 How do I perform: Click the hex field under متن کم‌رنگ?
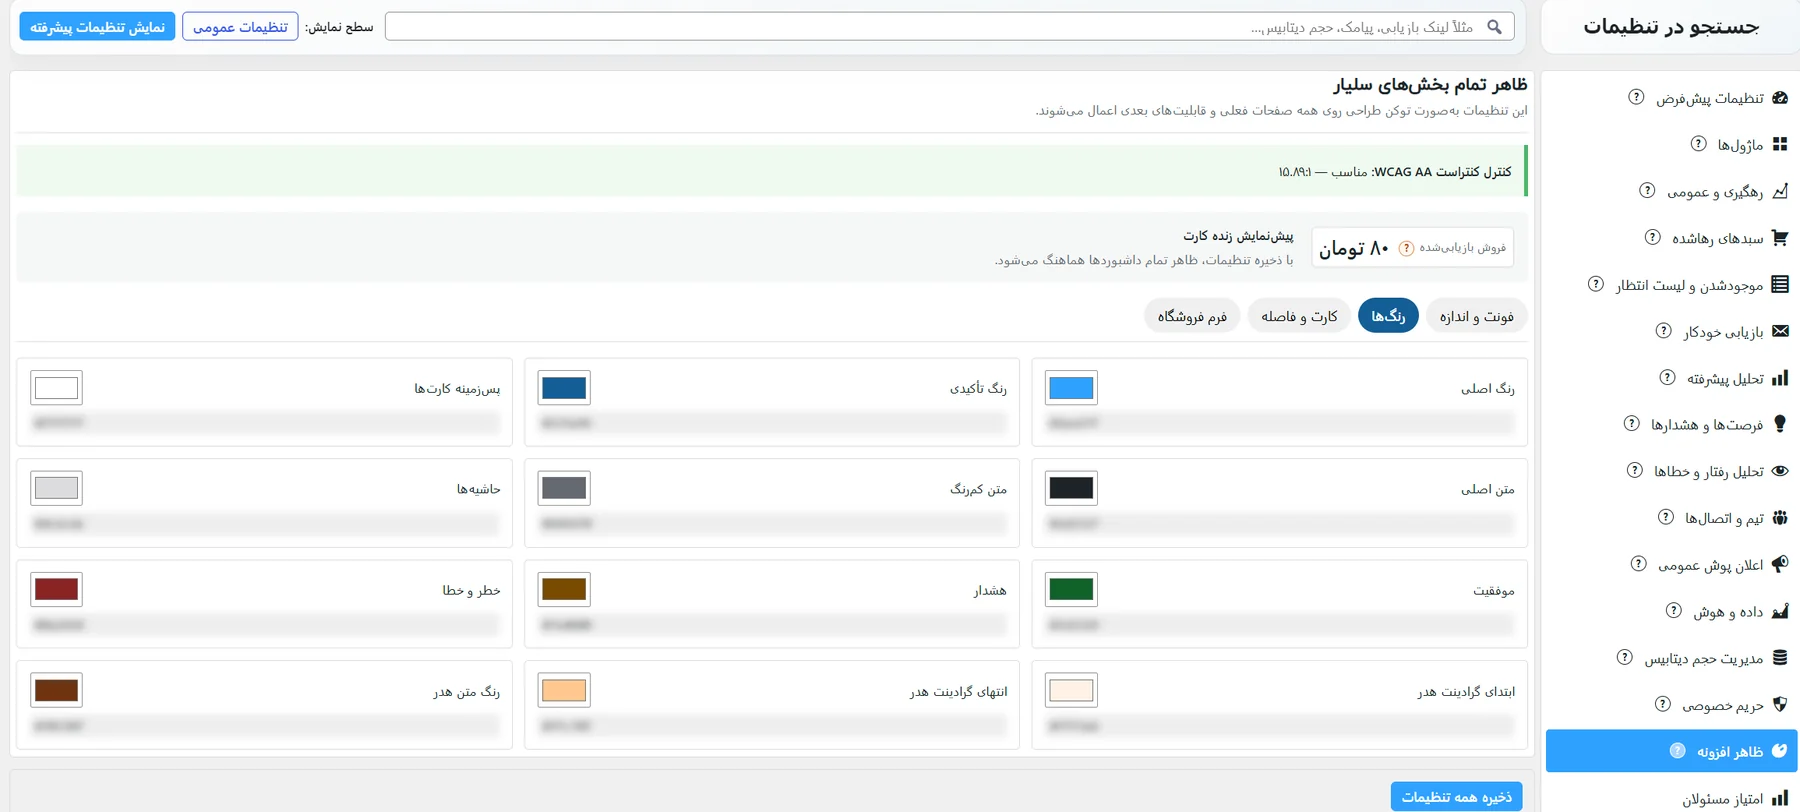772,524
